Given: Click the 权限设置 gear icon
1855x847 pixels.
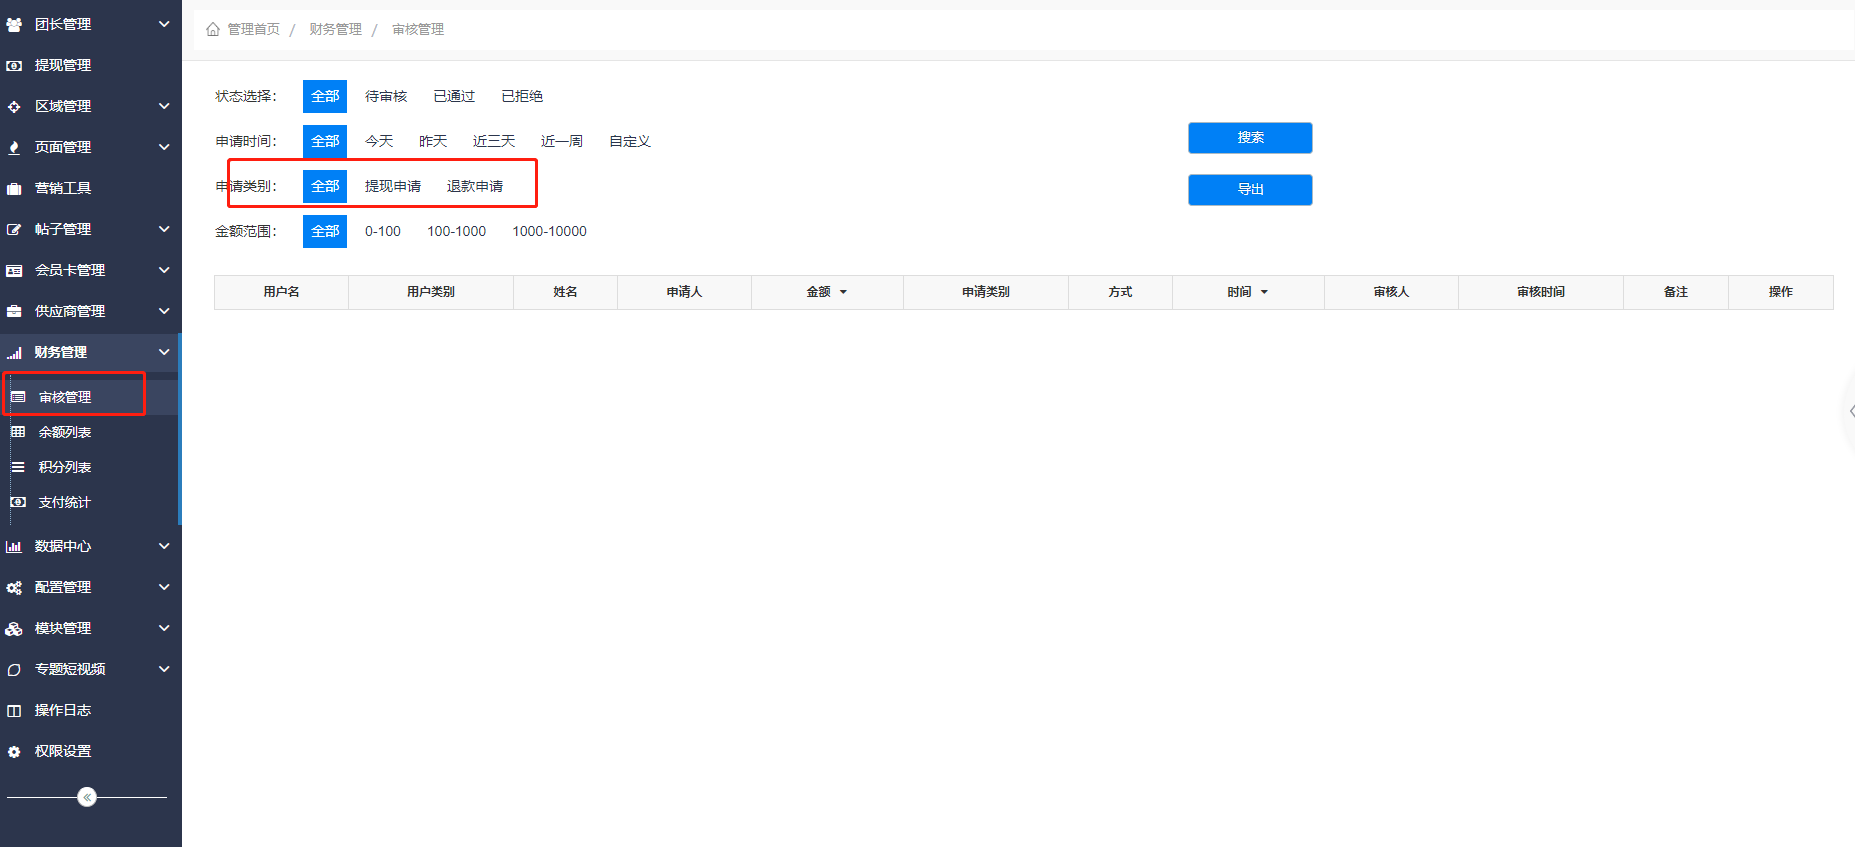Looking at the screenshot, I should point(14,752).
